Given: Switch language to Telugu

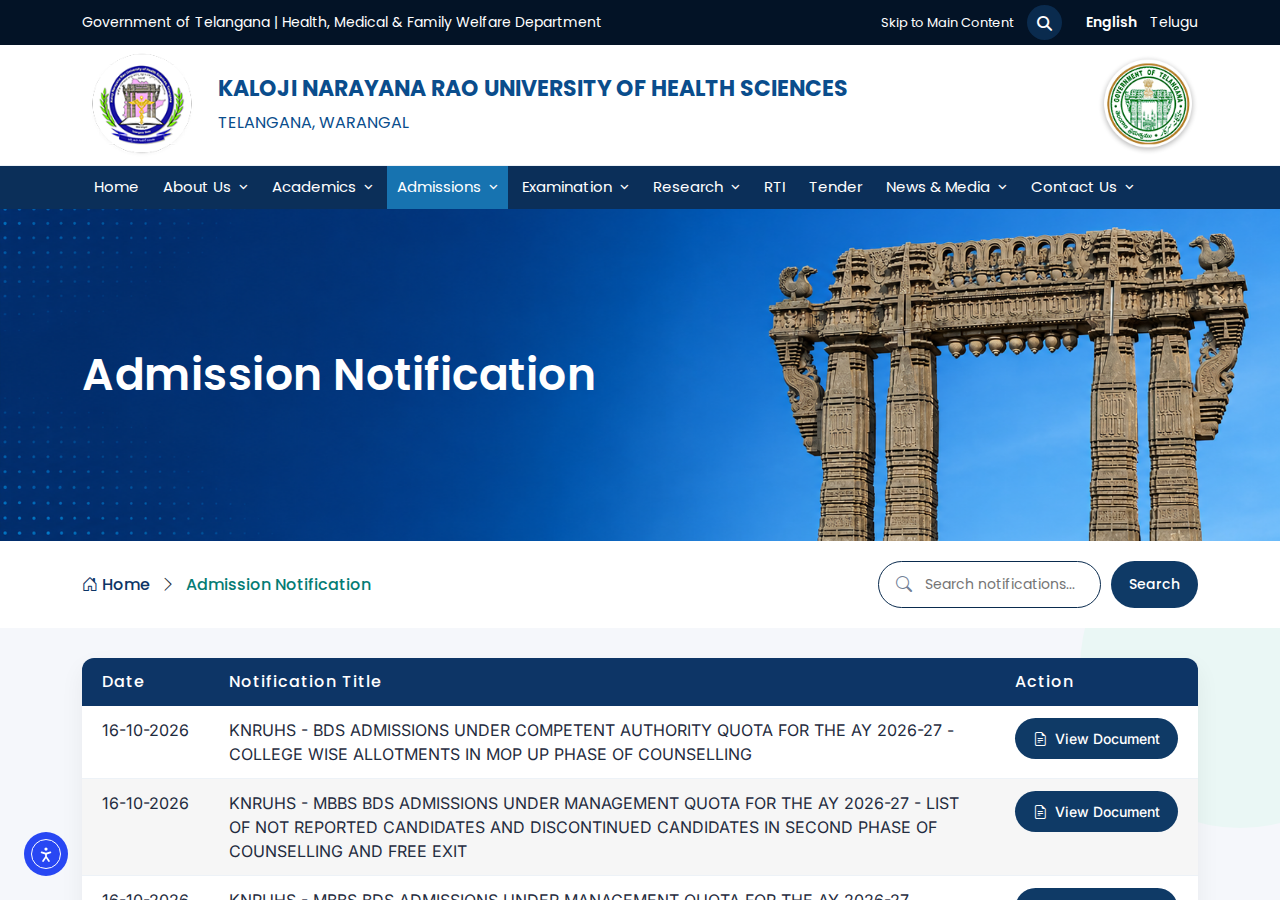Looking at the screenshot, I should (x=1174, y=22).
